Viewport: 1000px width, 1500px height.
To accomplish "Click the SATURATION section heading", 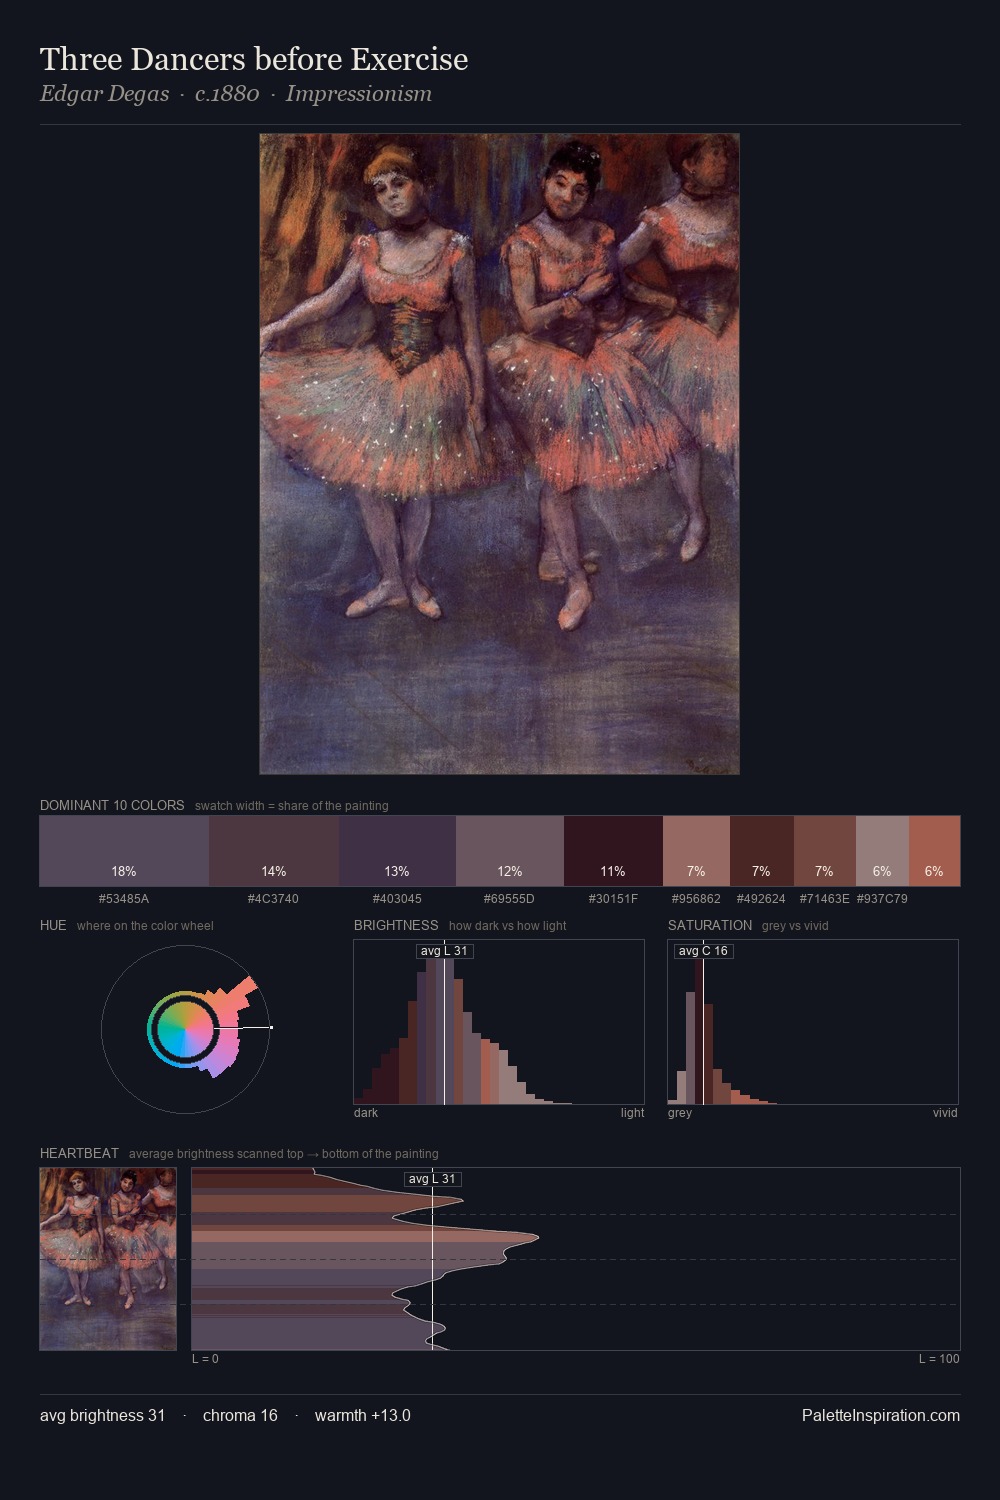I will pos(710,925).
